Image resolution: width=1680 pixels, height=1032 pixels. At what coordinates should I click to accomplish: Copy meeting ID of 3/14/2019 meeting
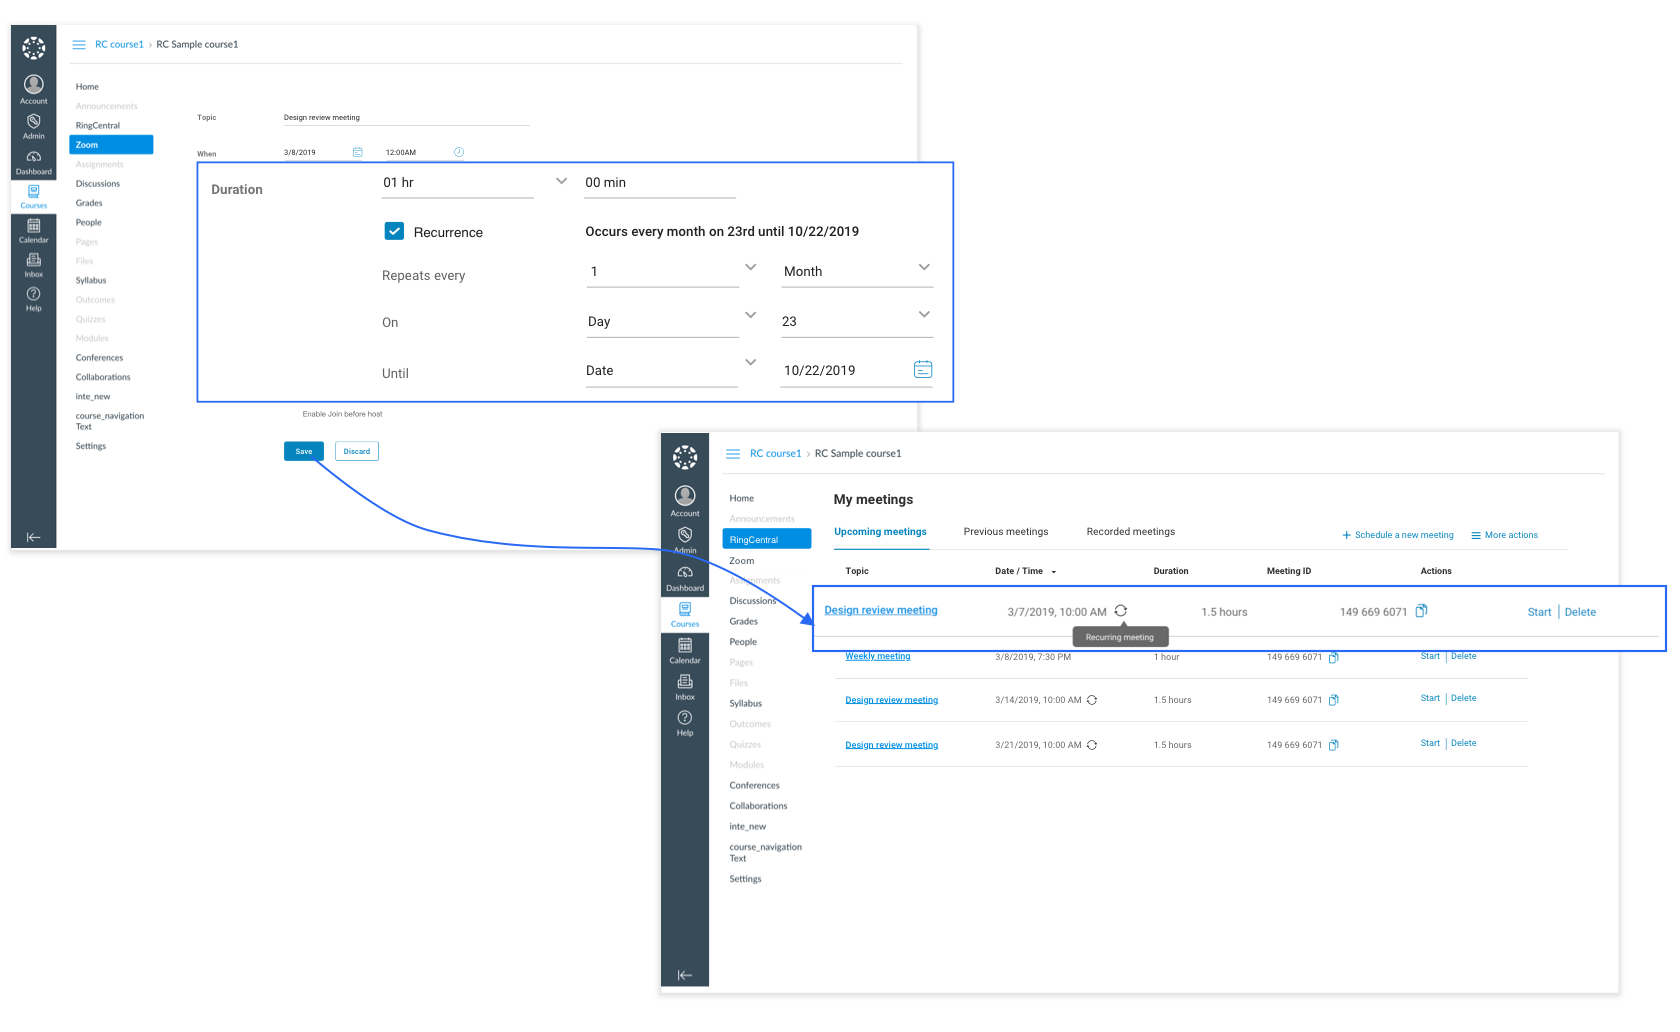click(1334, 700)
